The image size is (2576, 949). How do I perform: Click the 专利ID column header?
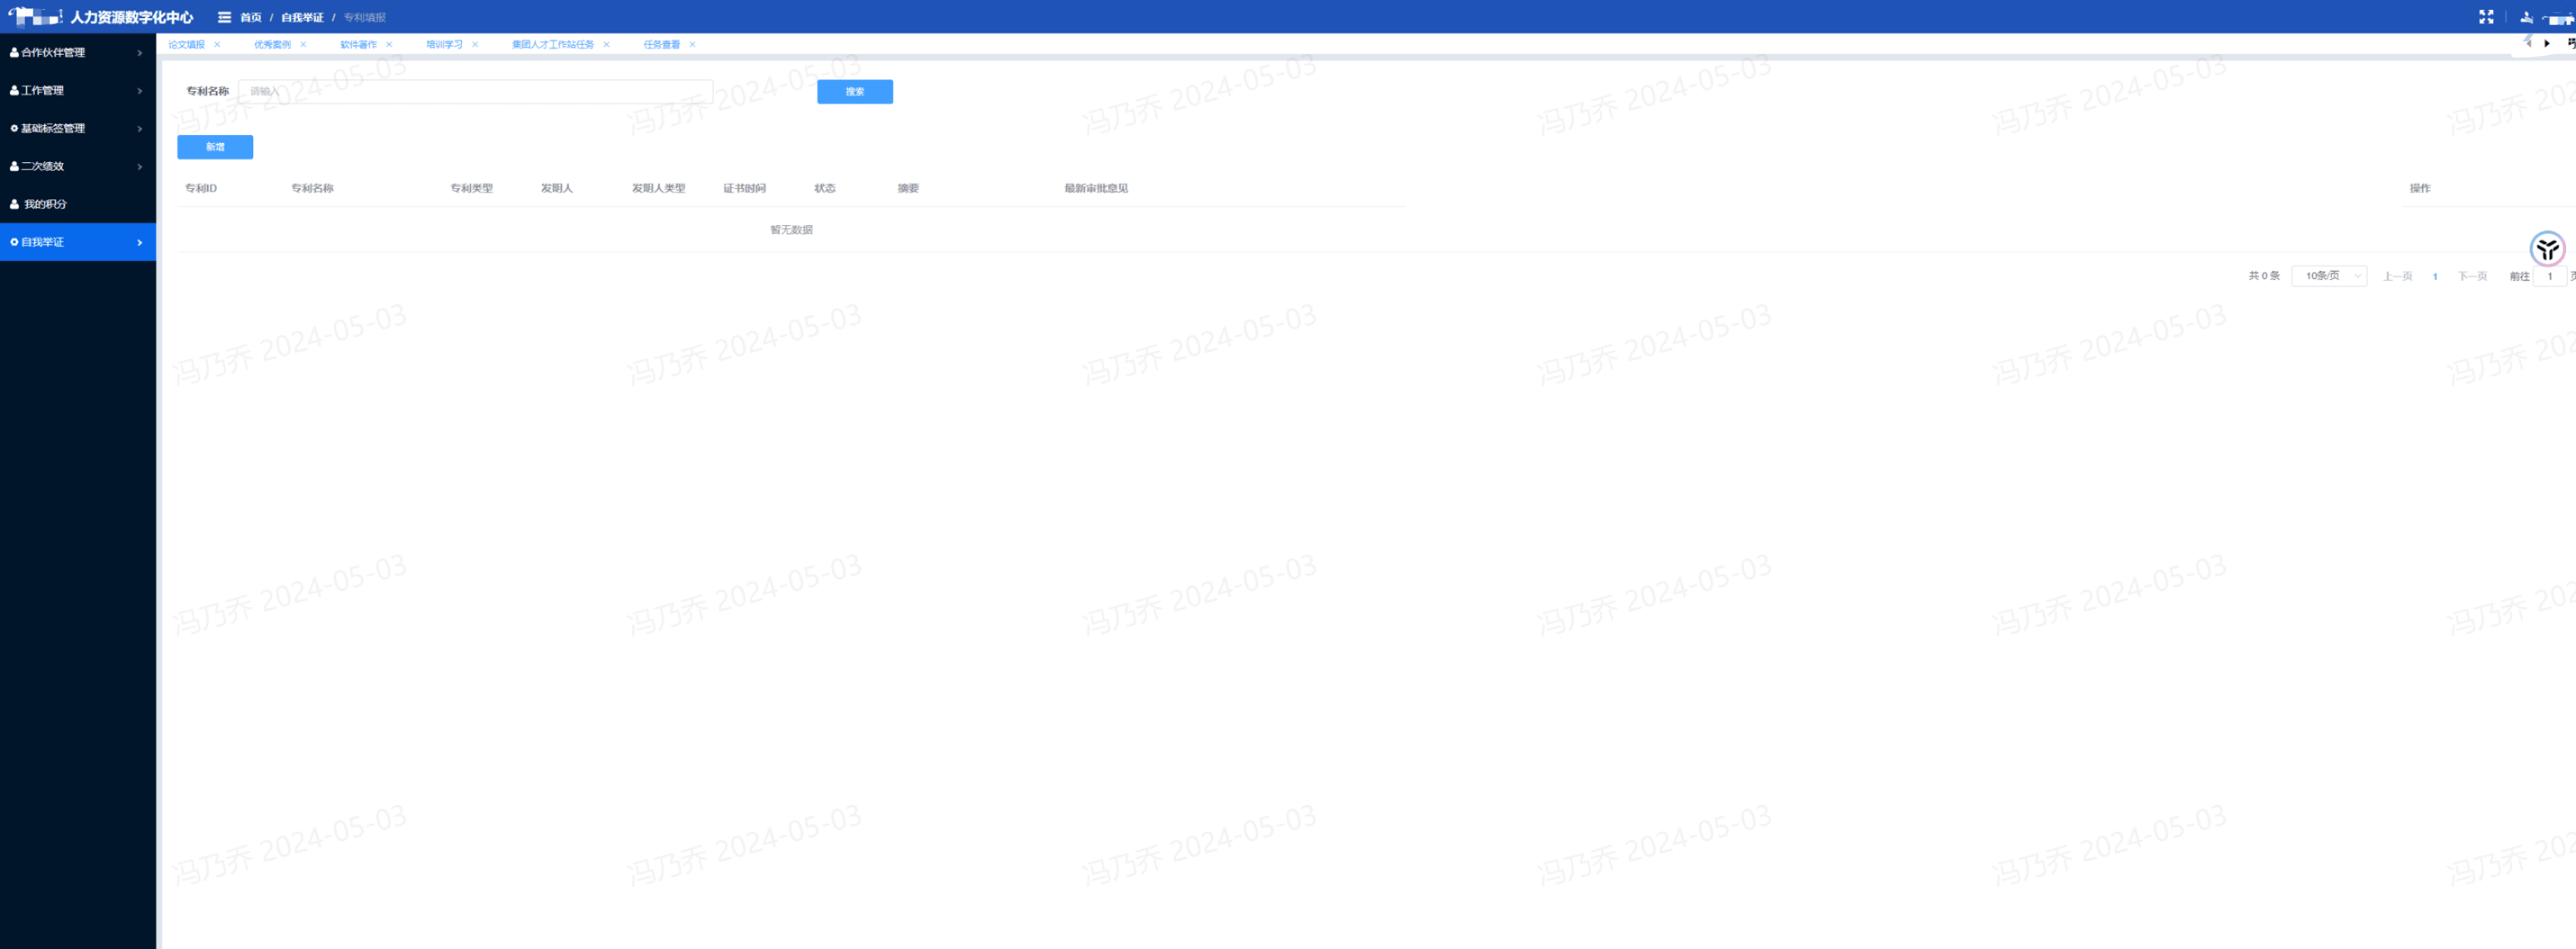201,189
